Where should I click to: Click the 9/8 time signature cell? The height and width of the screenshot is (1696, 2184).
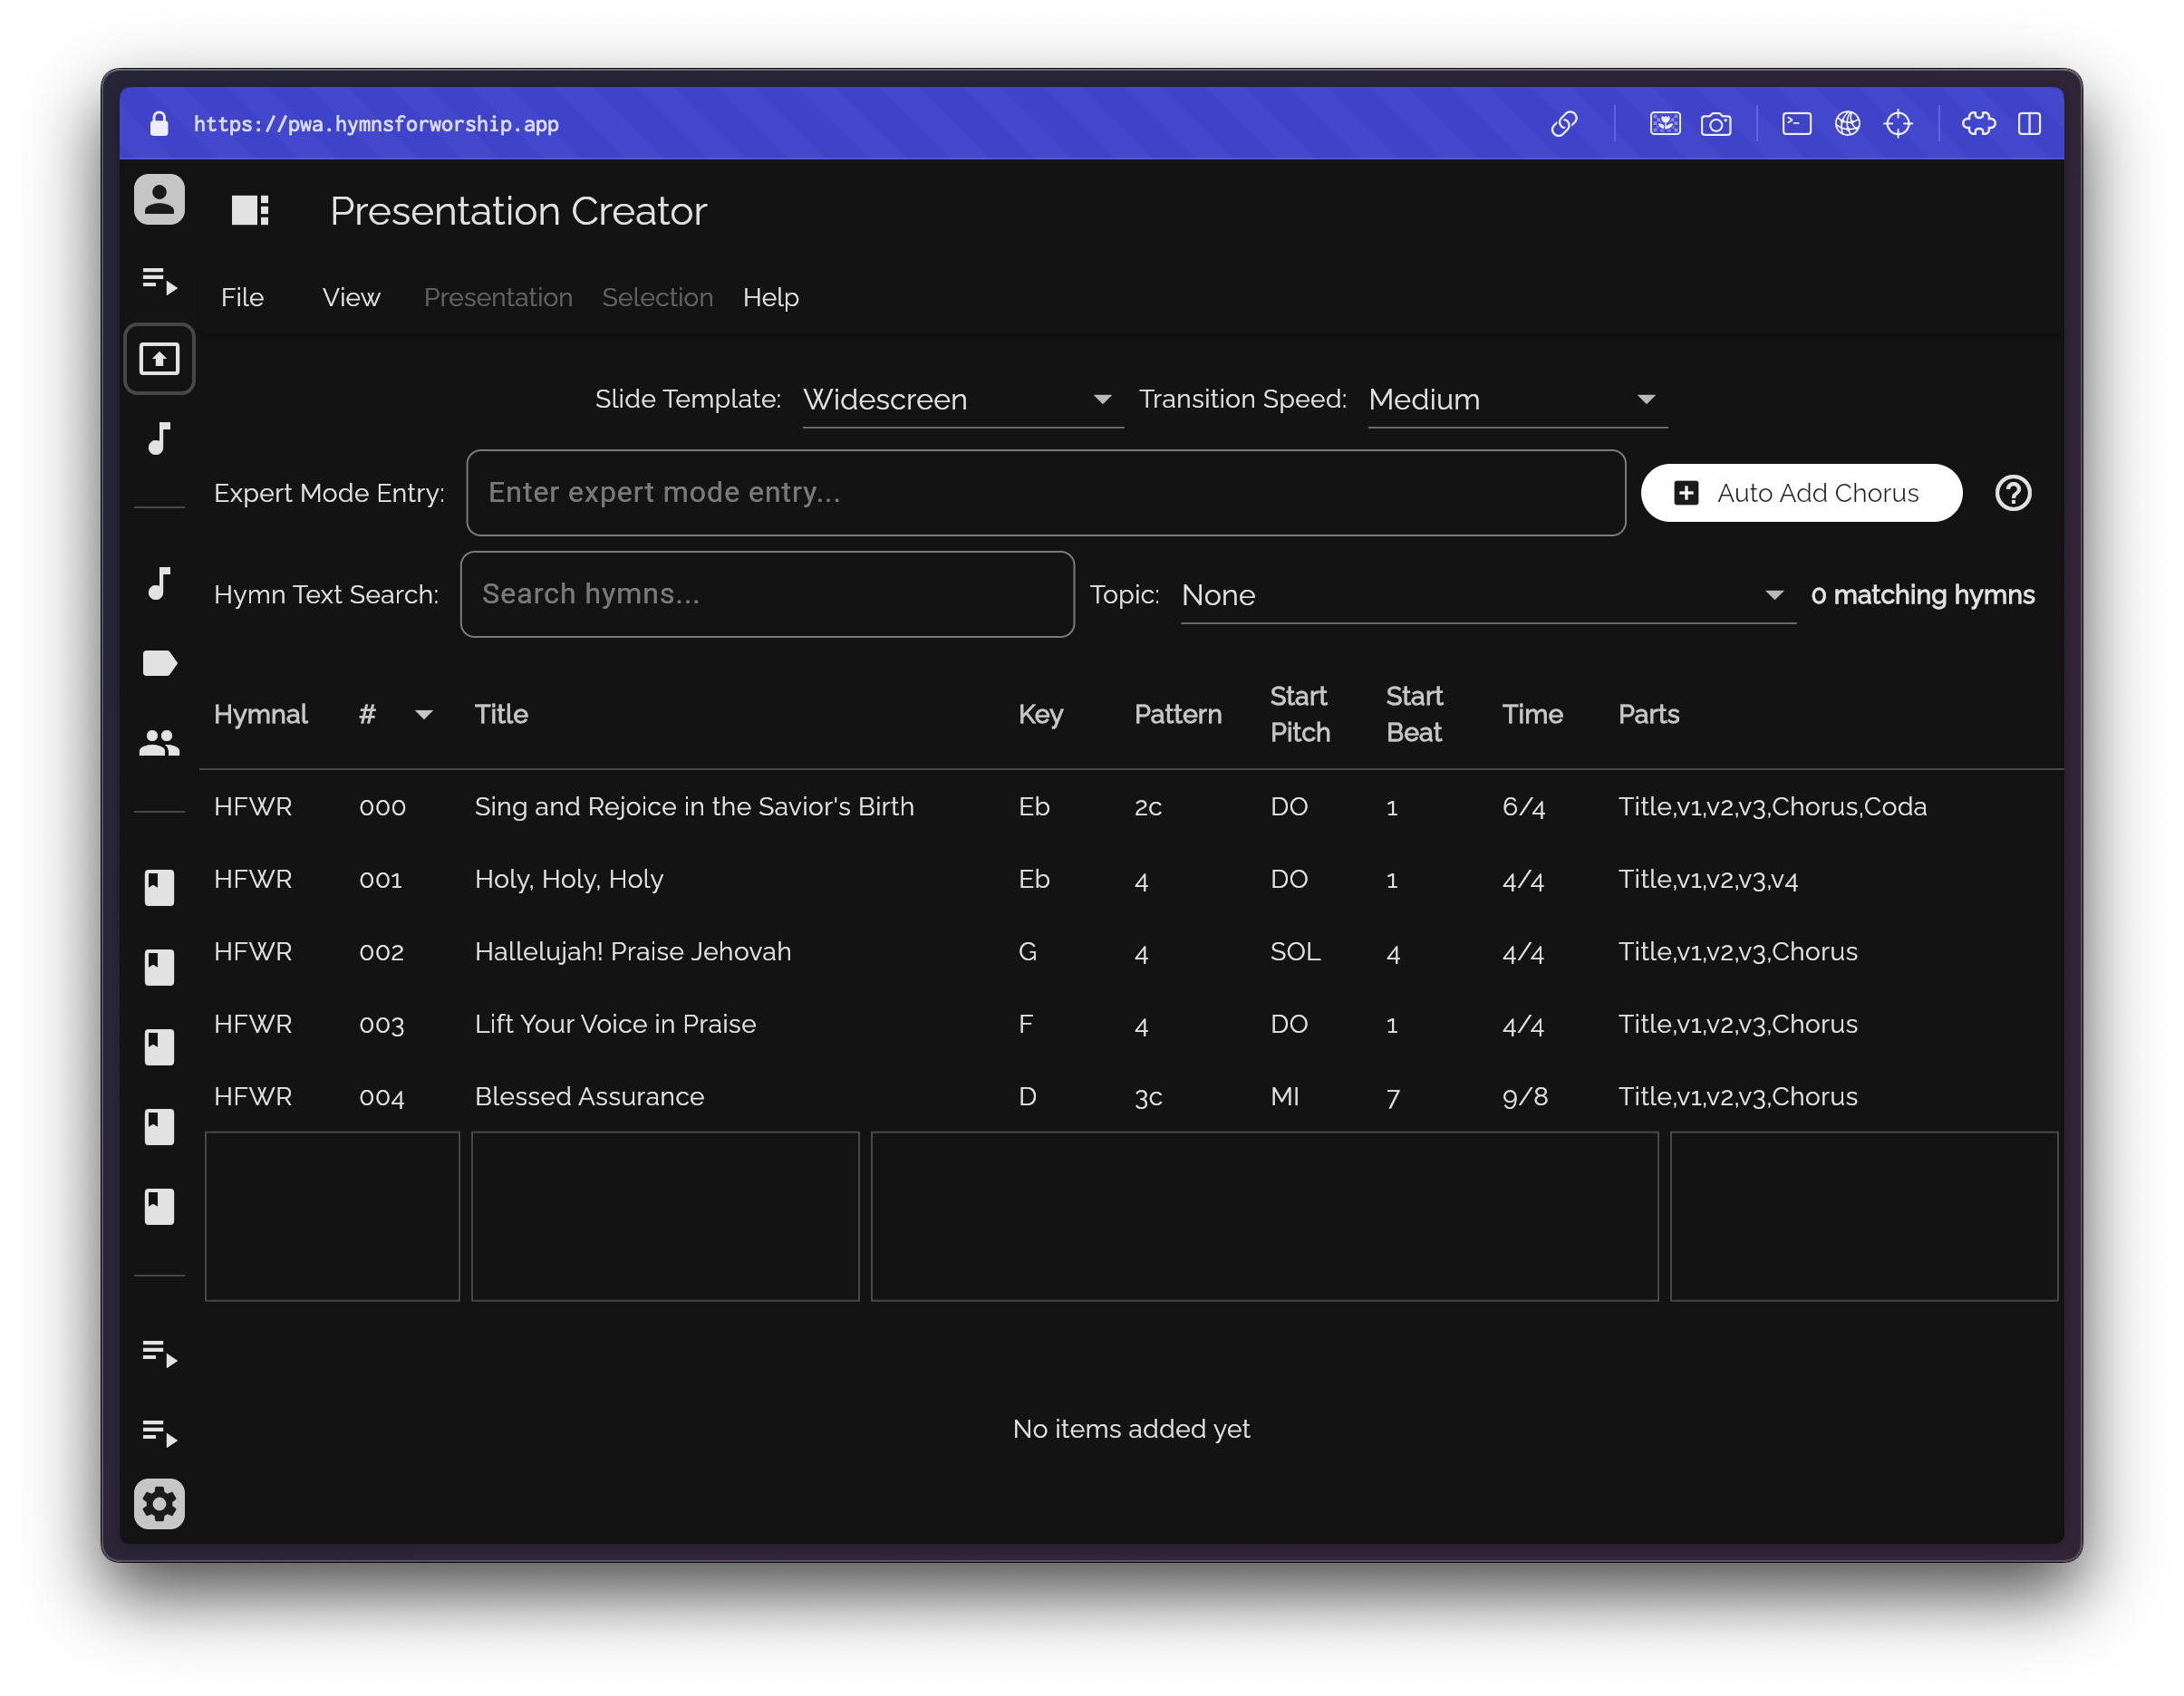1524,1097
